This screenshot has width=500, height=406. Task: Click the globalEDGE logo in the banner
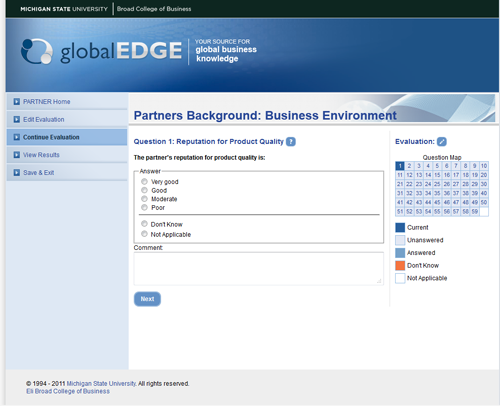(x=102, y=51)
